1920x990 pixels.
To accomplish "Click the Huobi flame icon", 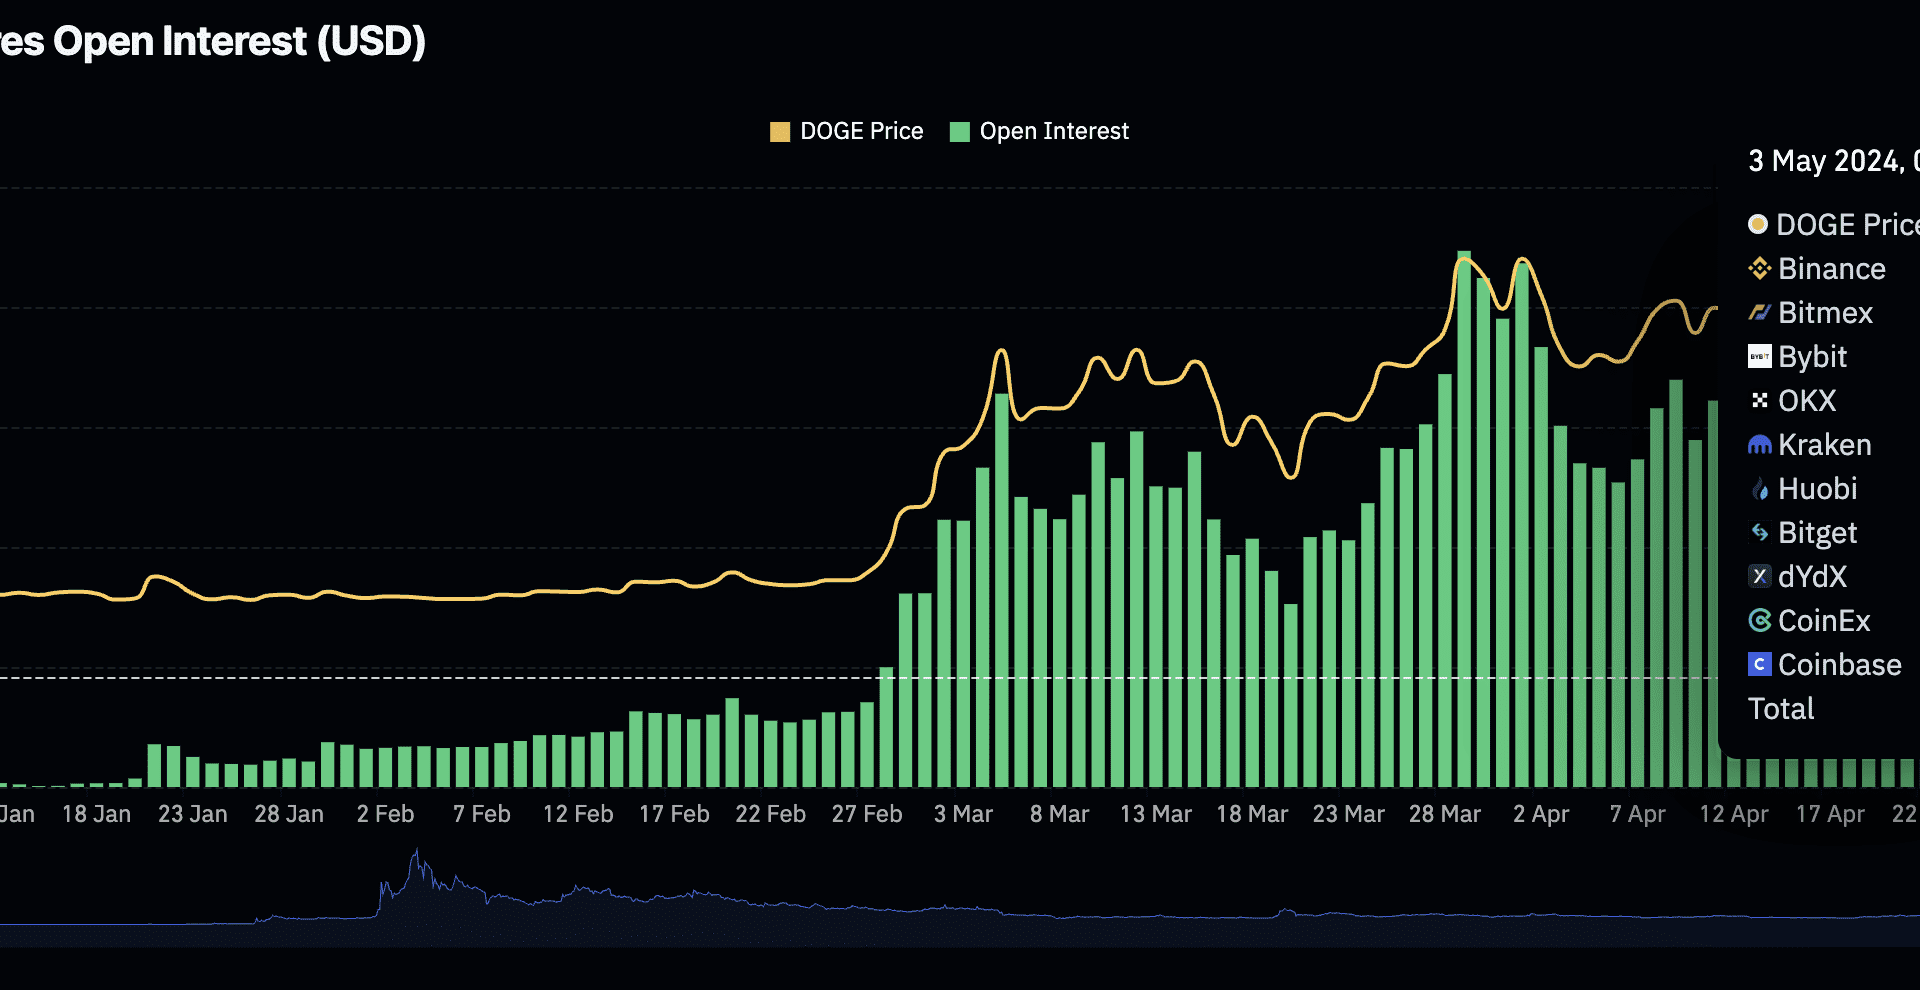I will 1757,488.
